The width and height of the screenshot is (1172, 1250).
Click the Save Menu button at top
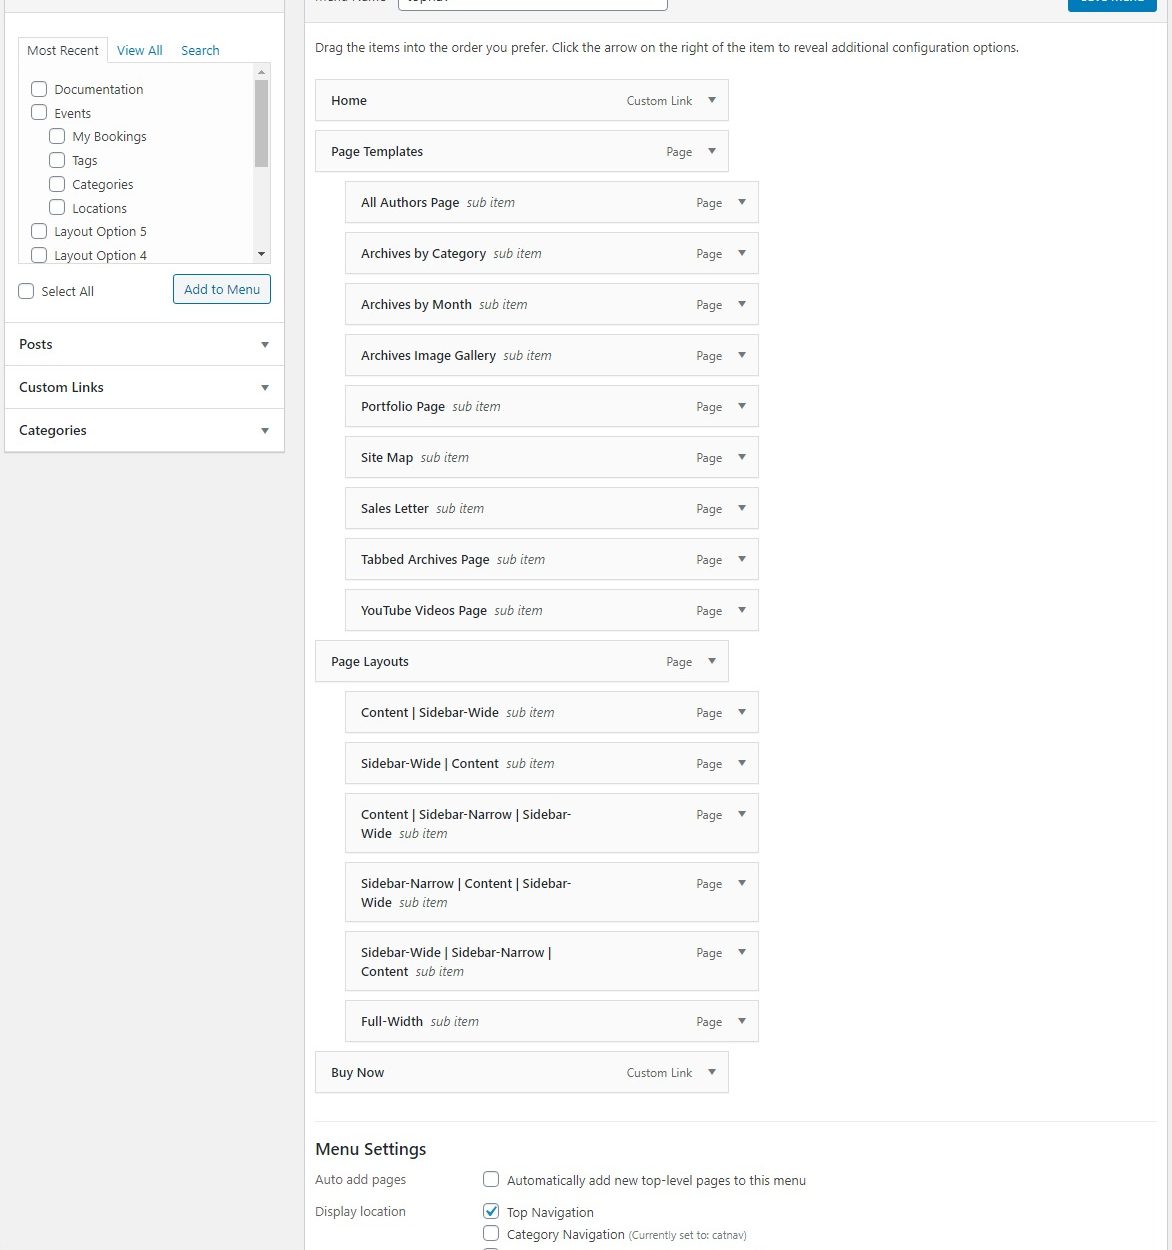(1112, 4)
